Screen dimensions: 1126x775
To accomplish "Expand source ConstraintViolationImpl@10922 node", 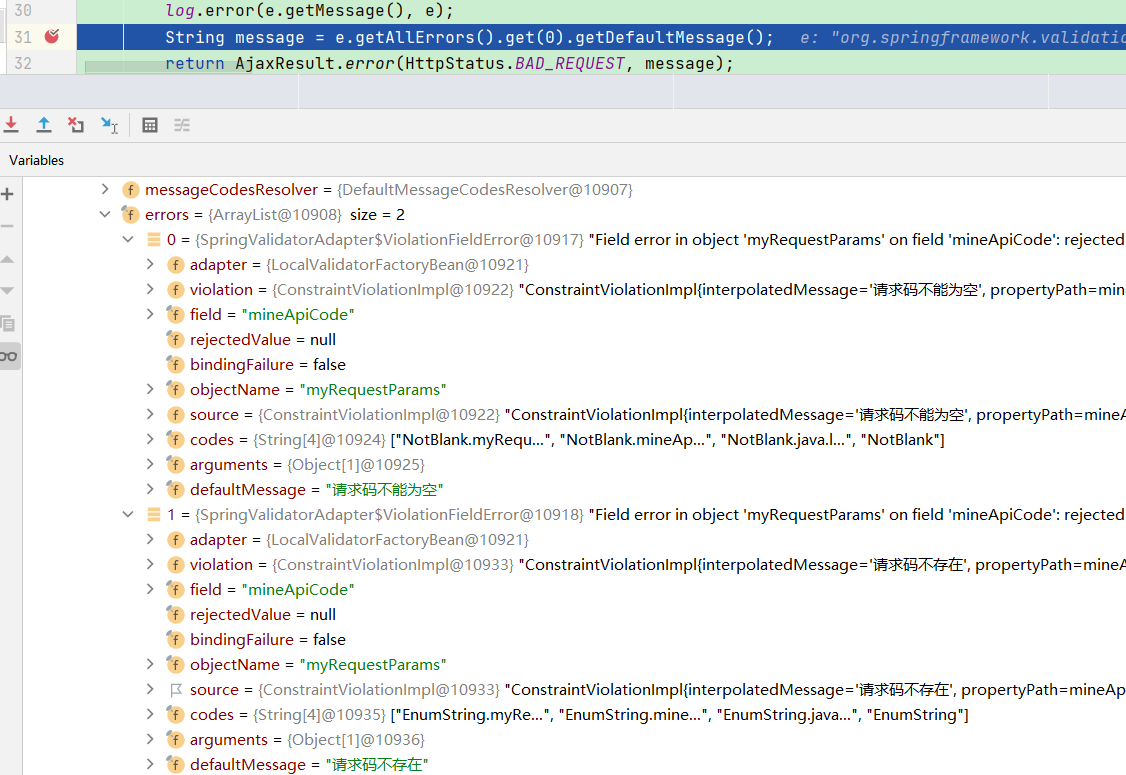I will pos(150,414).
